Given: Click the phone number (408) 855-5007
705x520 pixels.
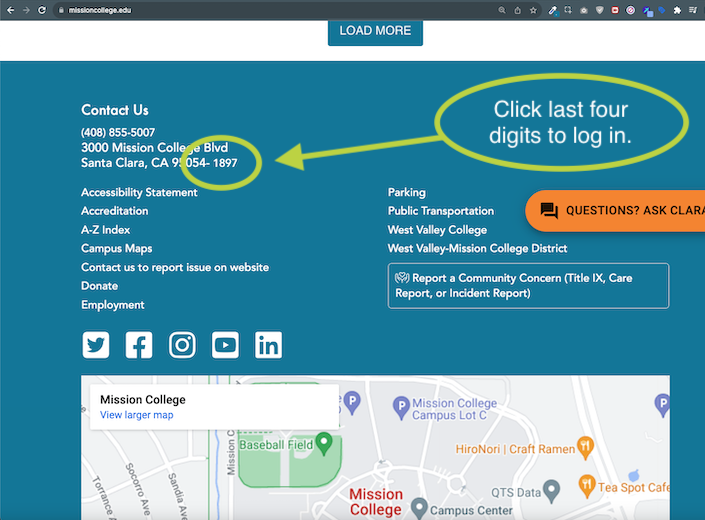Looking at the screenshot, I should coord(118,133).
